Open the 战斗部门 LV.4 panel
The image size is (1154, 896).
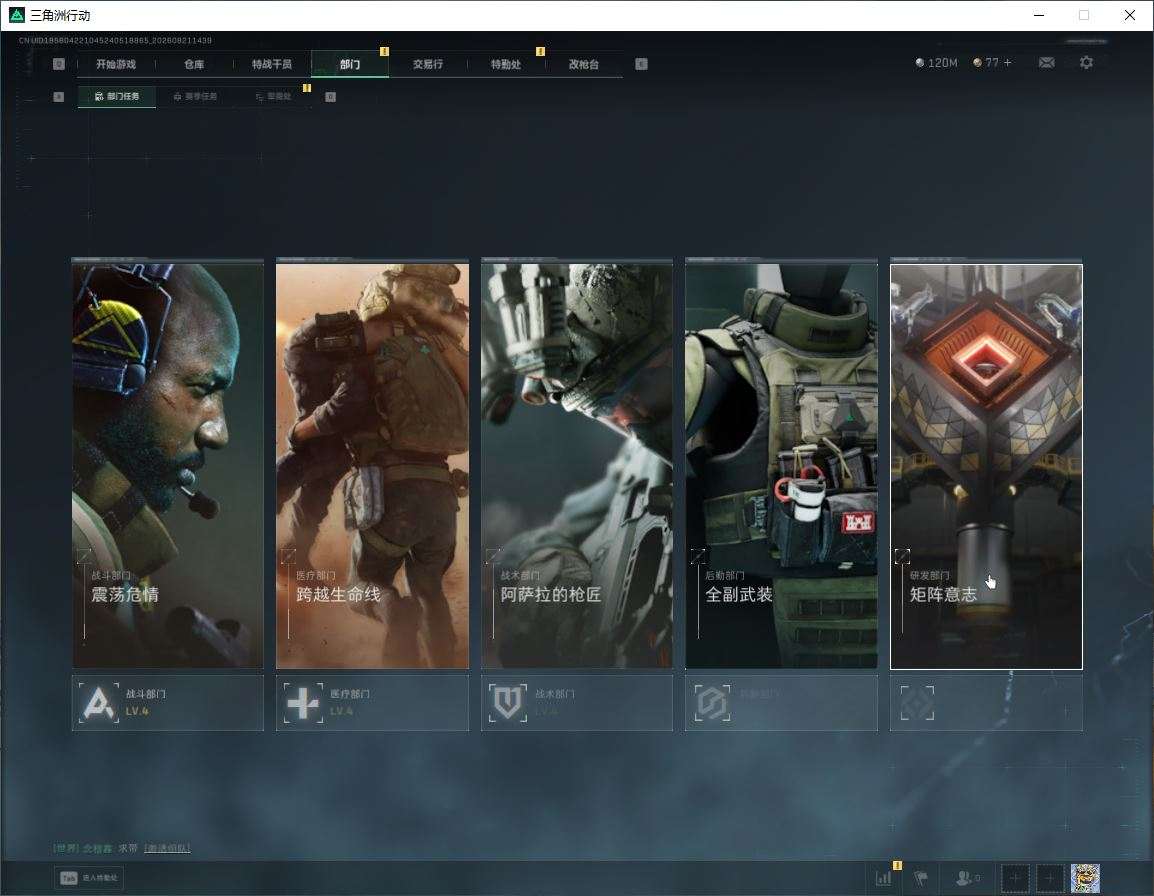coord(168,703)
